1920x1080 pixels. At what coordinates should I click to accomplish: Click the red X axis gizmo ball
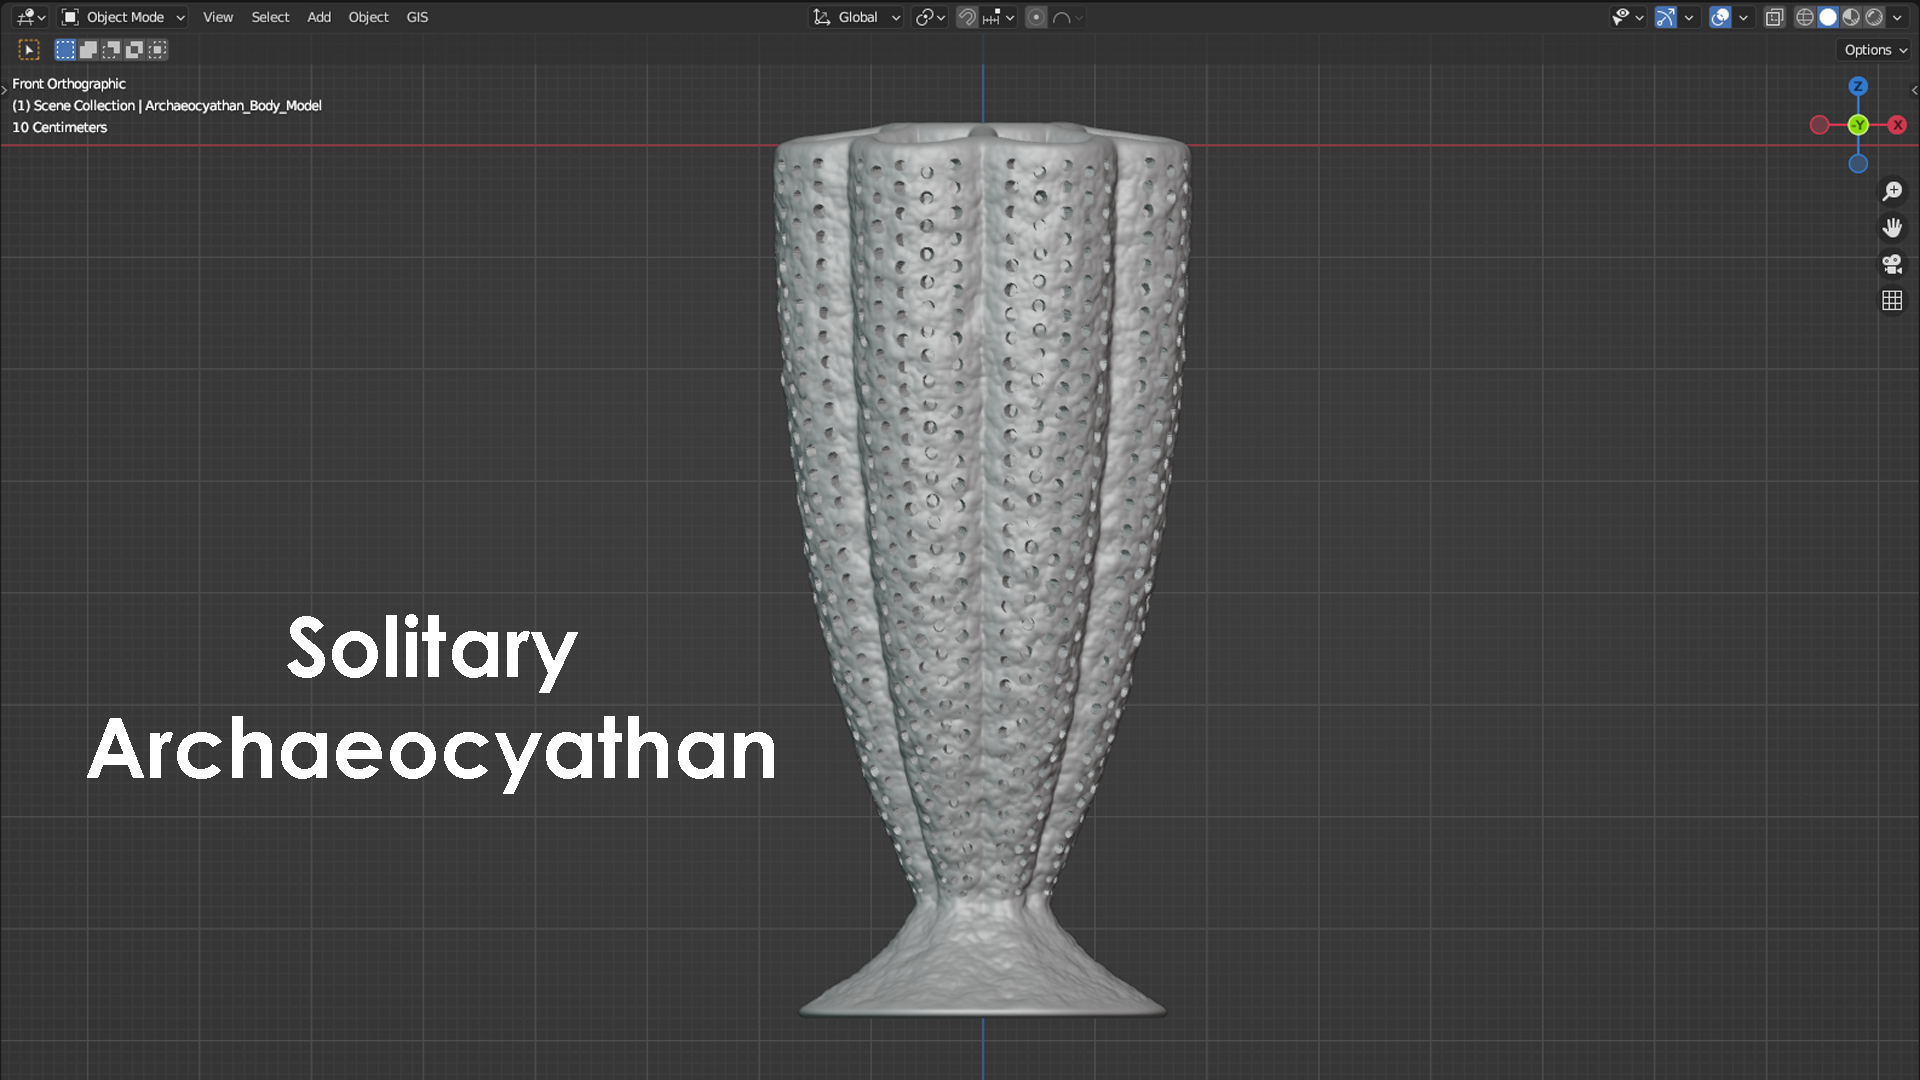click(1897, 125)
